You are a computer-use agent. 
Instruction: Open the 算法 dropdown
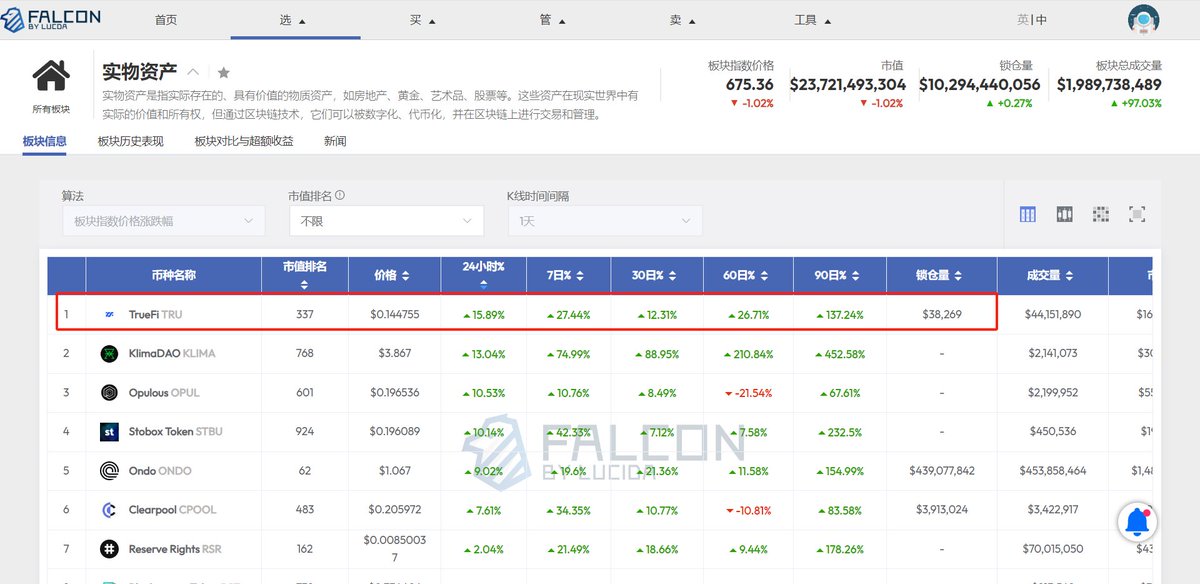[x=163, y=221]
